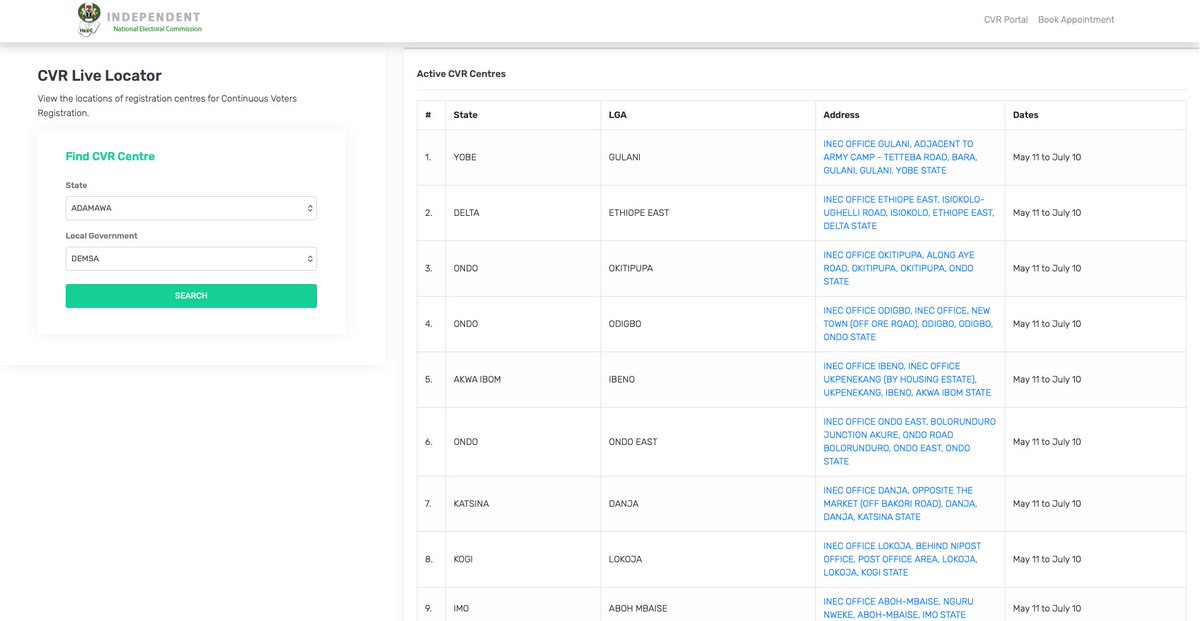Click the CVR Live Locator heading
This screenshot has height=621, width=1200.
(99, 76)
